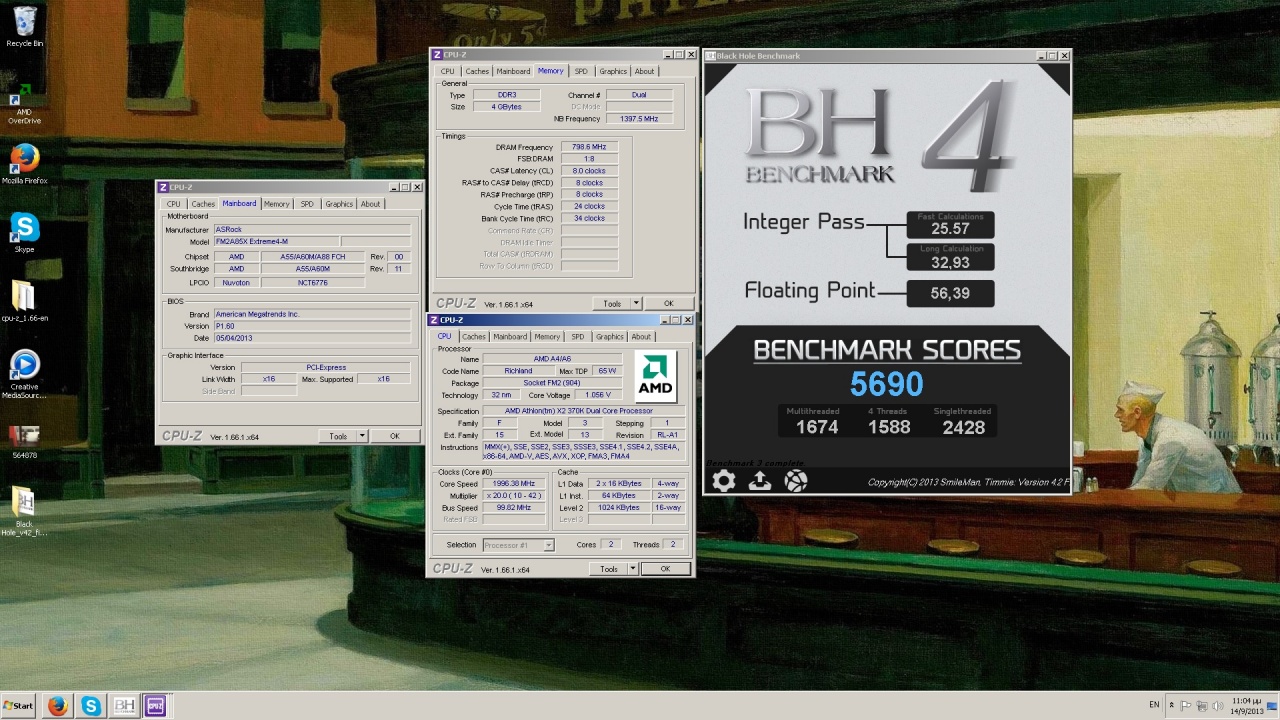The image size is (1280, 720).
Task: Click the upload score icon in benchmark
Action: [x=760, y=481]
